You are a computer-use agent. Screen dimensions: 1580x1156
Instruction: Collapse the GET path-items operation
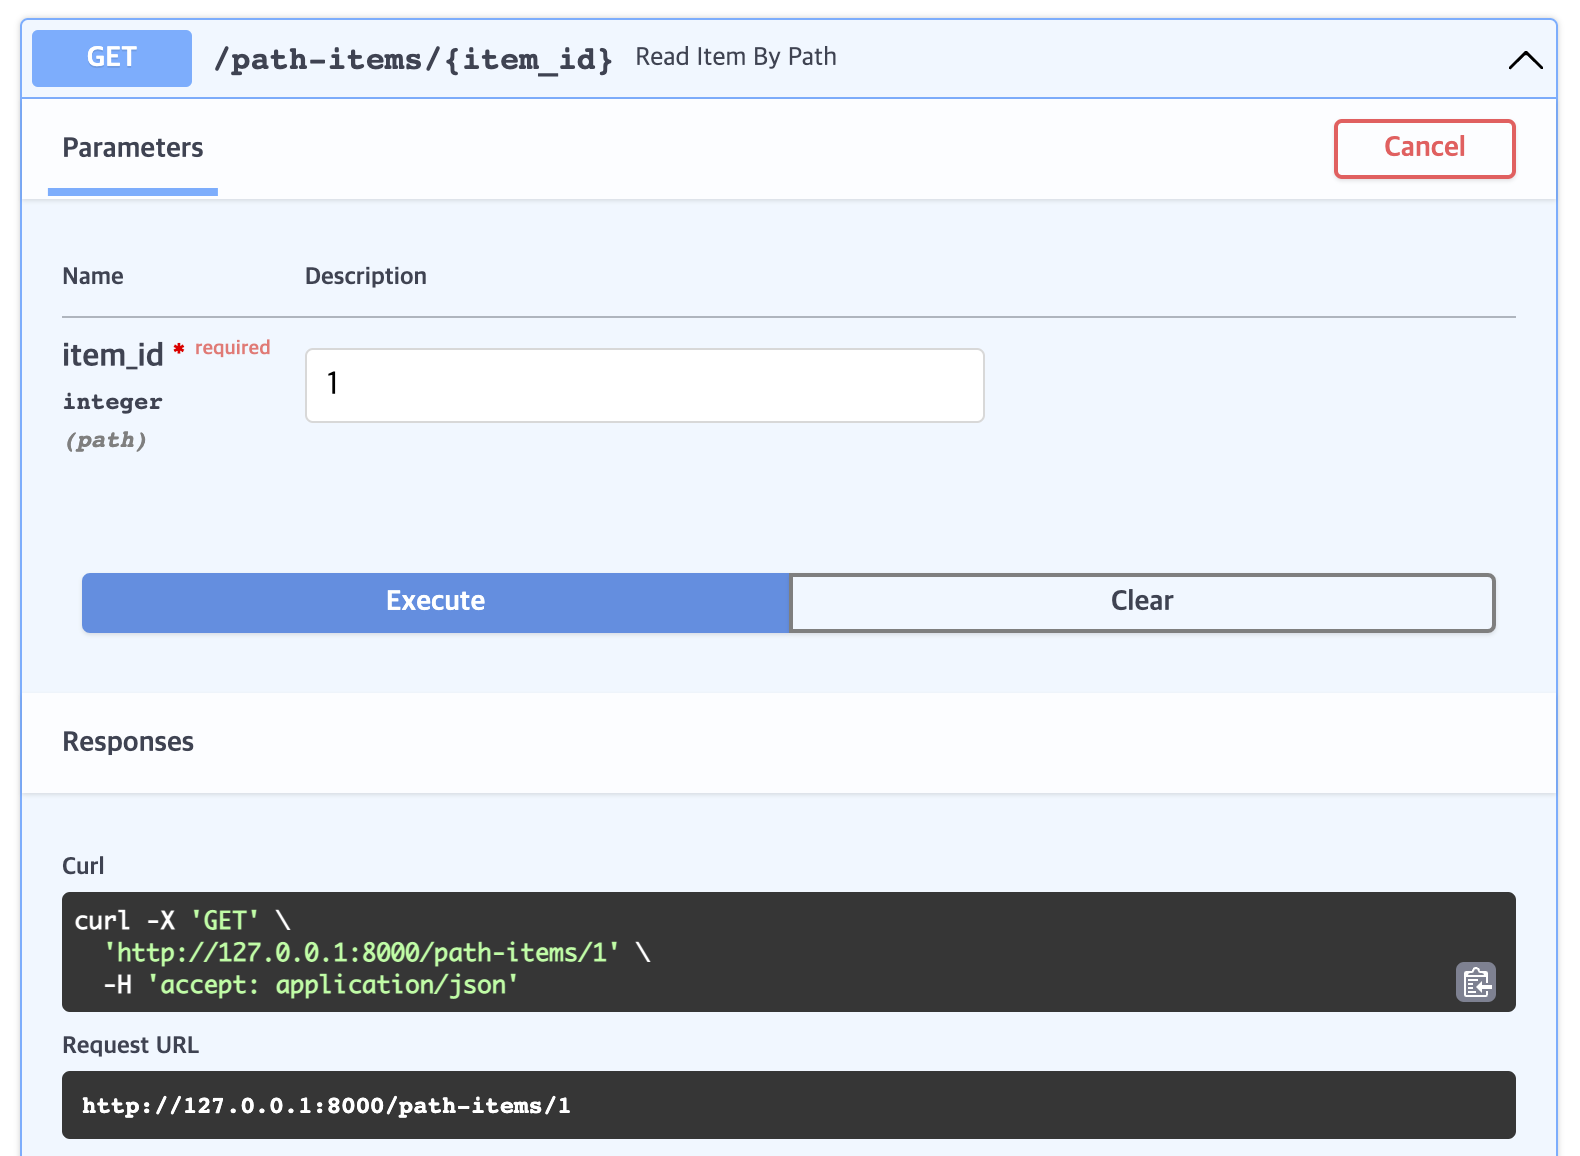coord(1525,60)
